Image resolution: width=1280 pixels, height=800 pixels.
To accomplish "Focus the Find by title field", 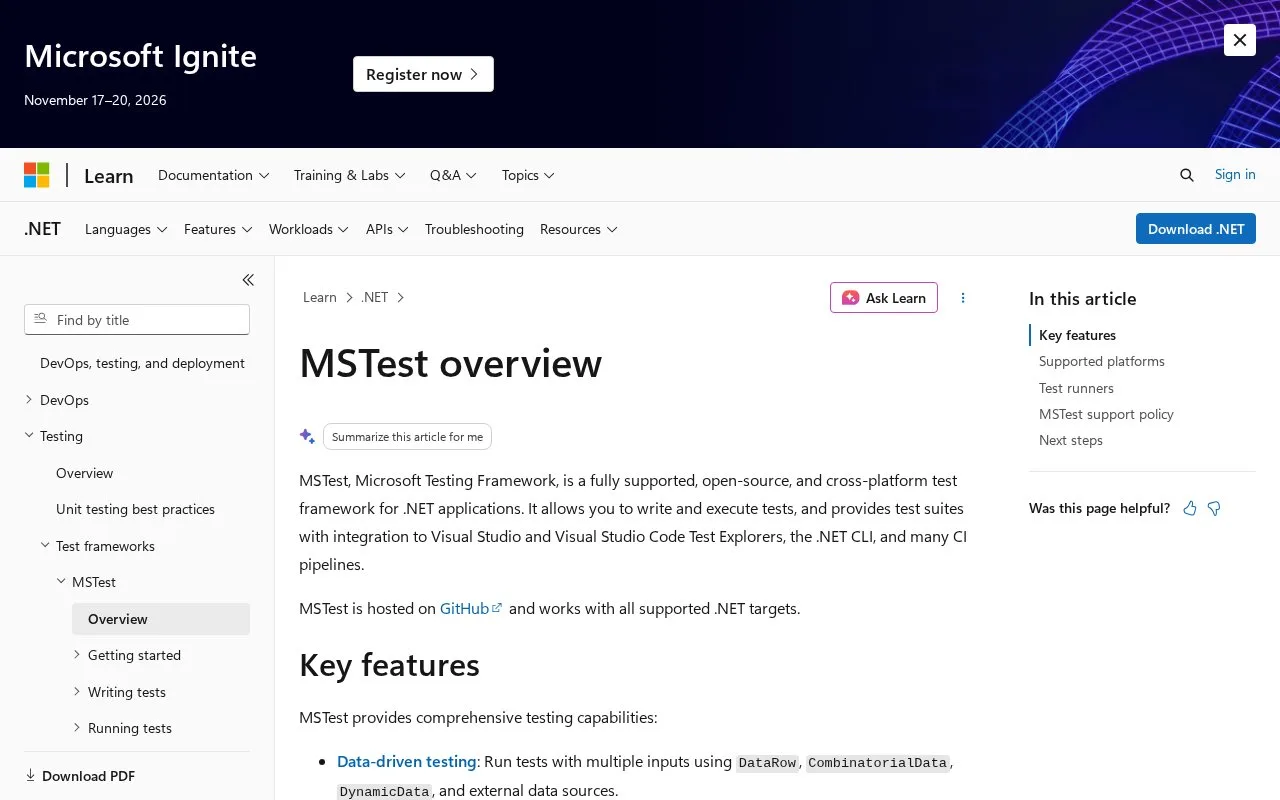I will 137,320.
